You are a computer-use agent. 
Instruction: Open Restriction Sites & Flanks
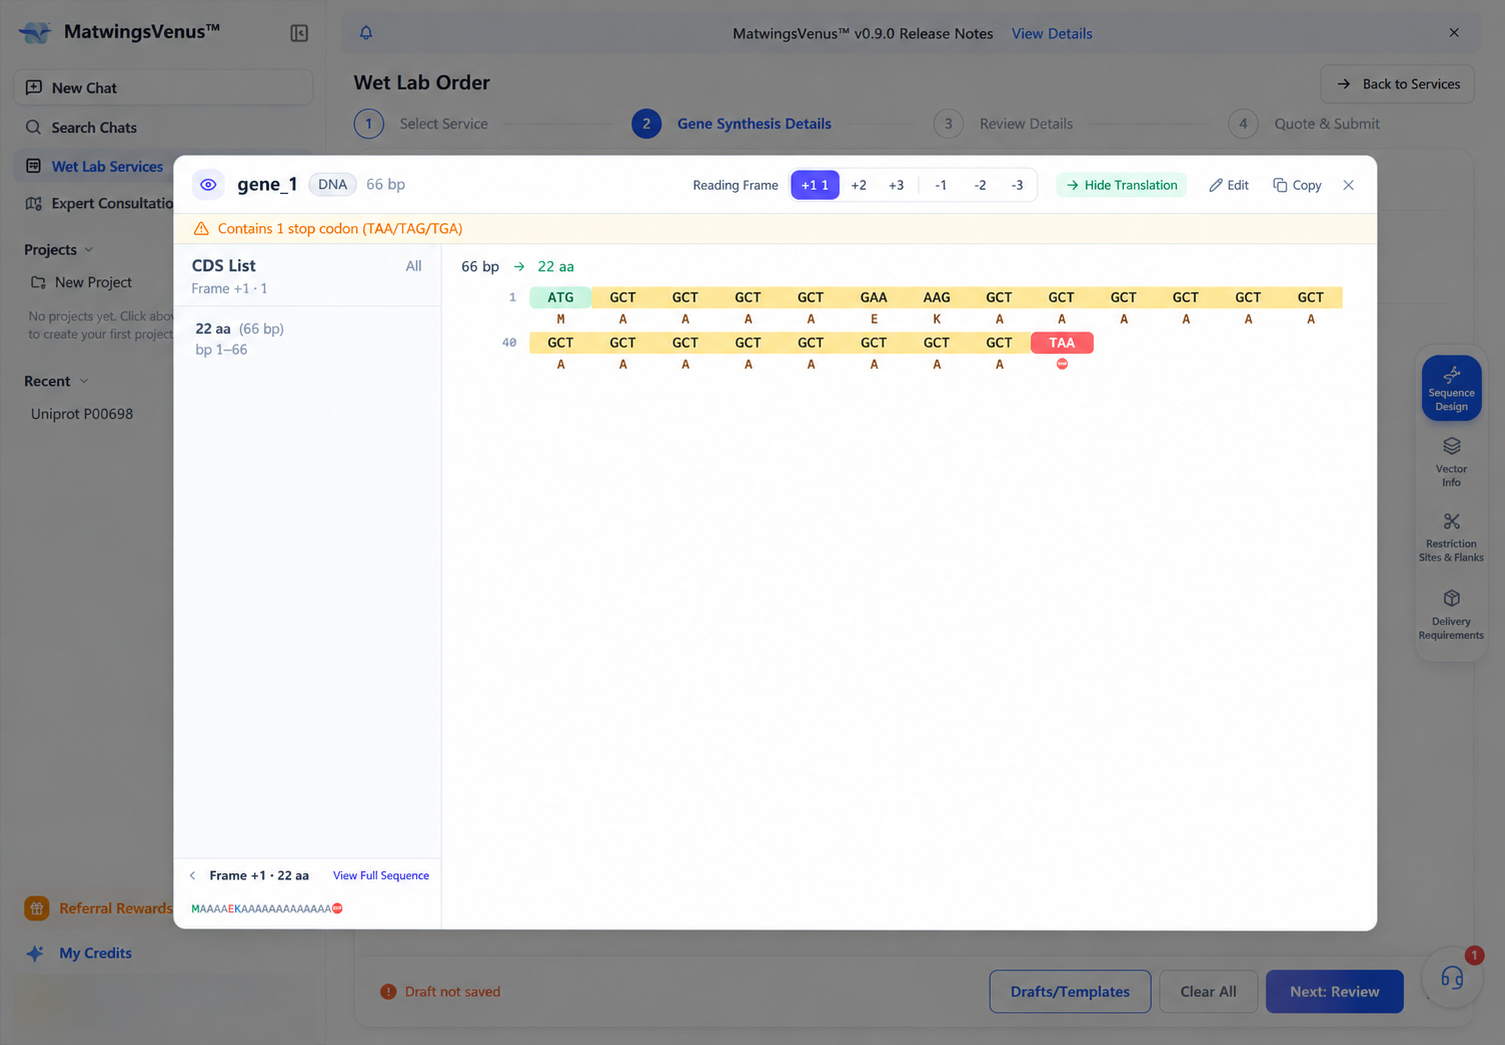click(x=1451, y=538)
